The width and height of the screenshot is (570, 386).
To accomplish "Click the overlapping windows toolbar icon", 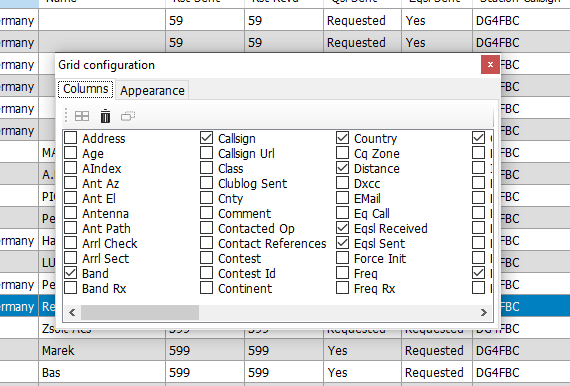I will click(x=128, y=116).
